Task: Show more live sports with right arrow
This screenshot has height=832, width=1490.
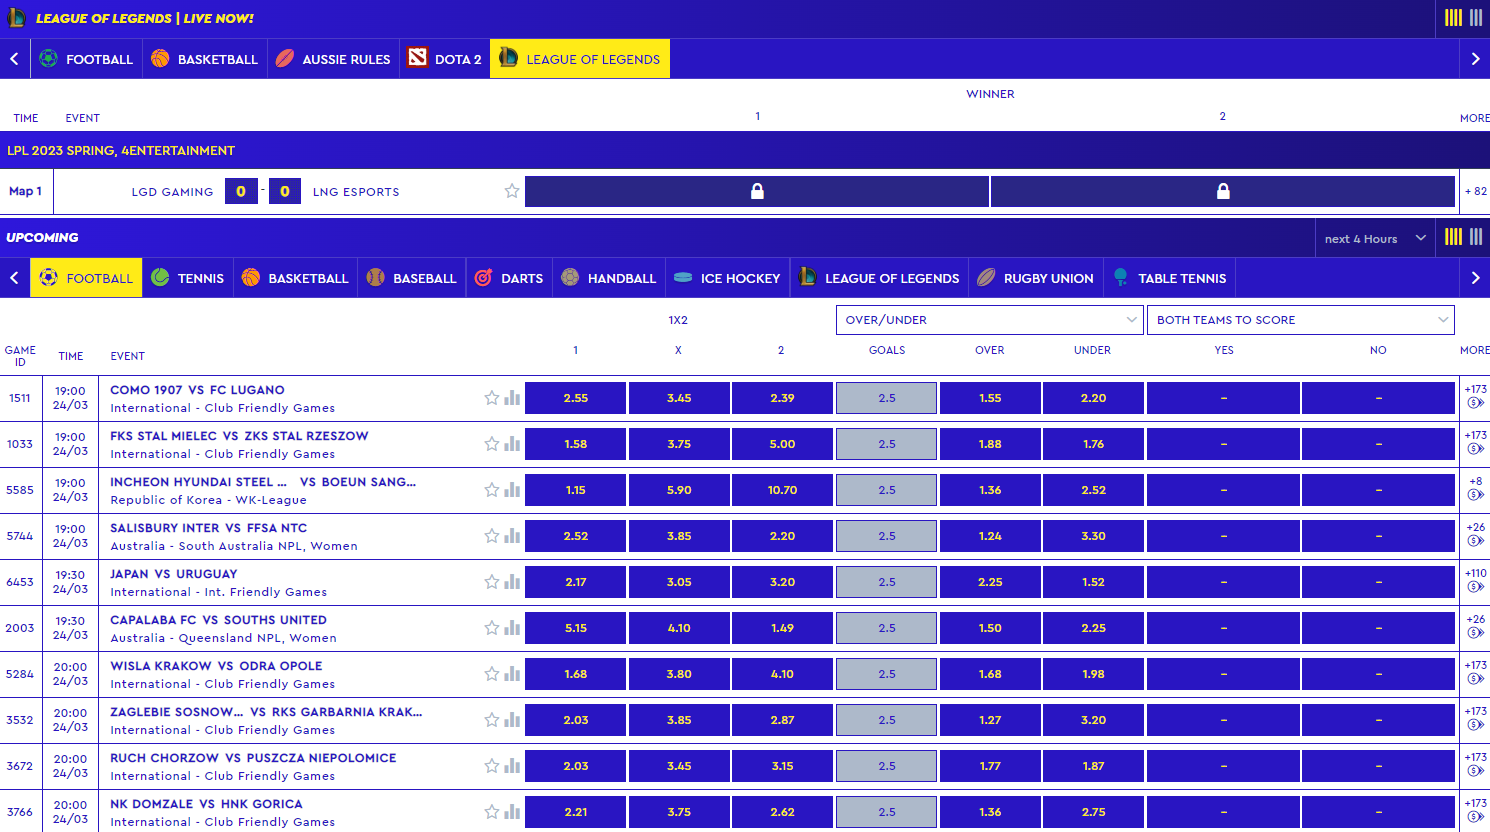Action: 1475,59
